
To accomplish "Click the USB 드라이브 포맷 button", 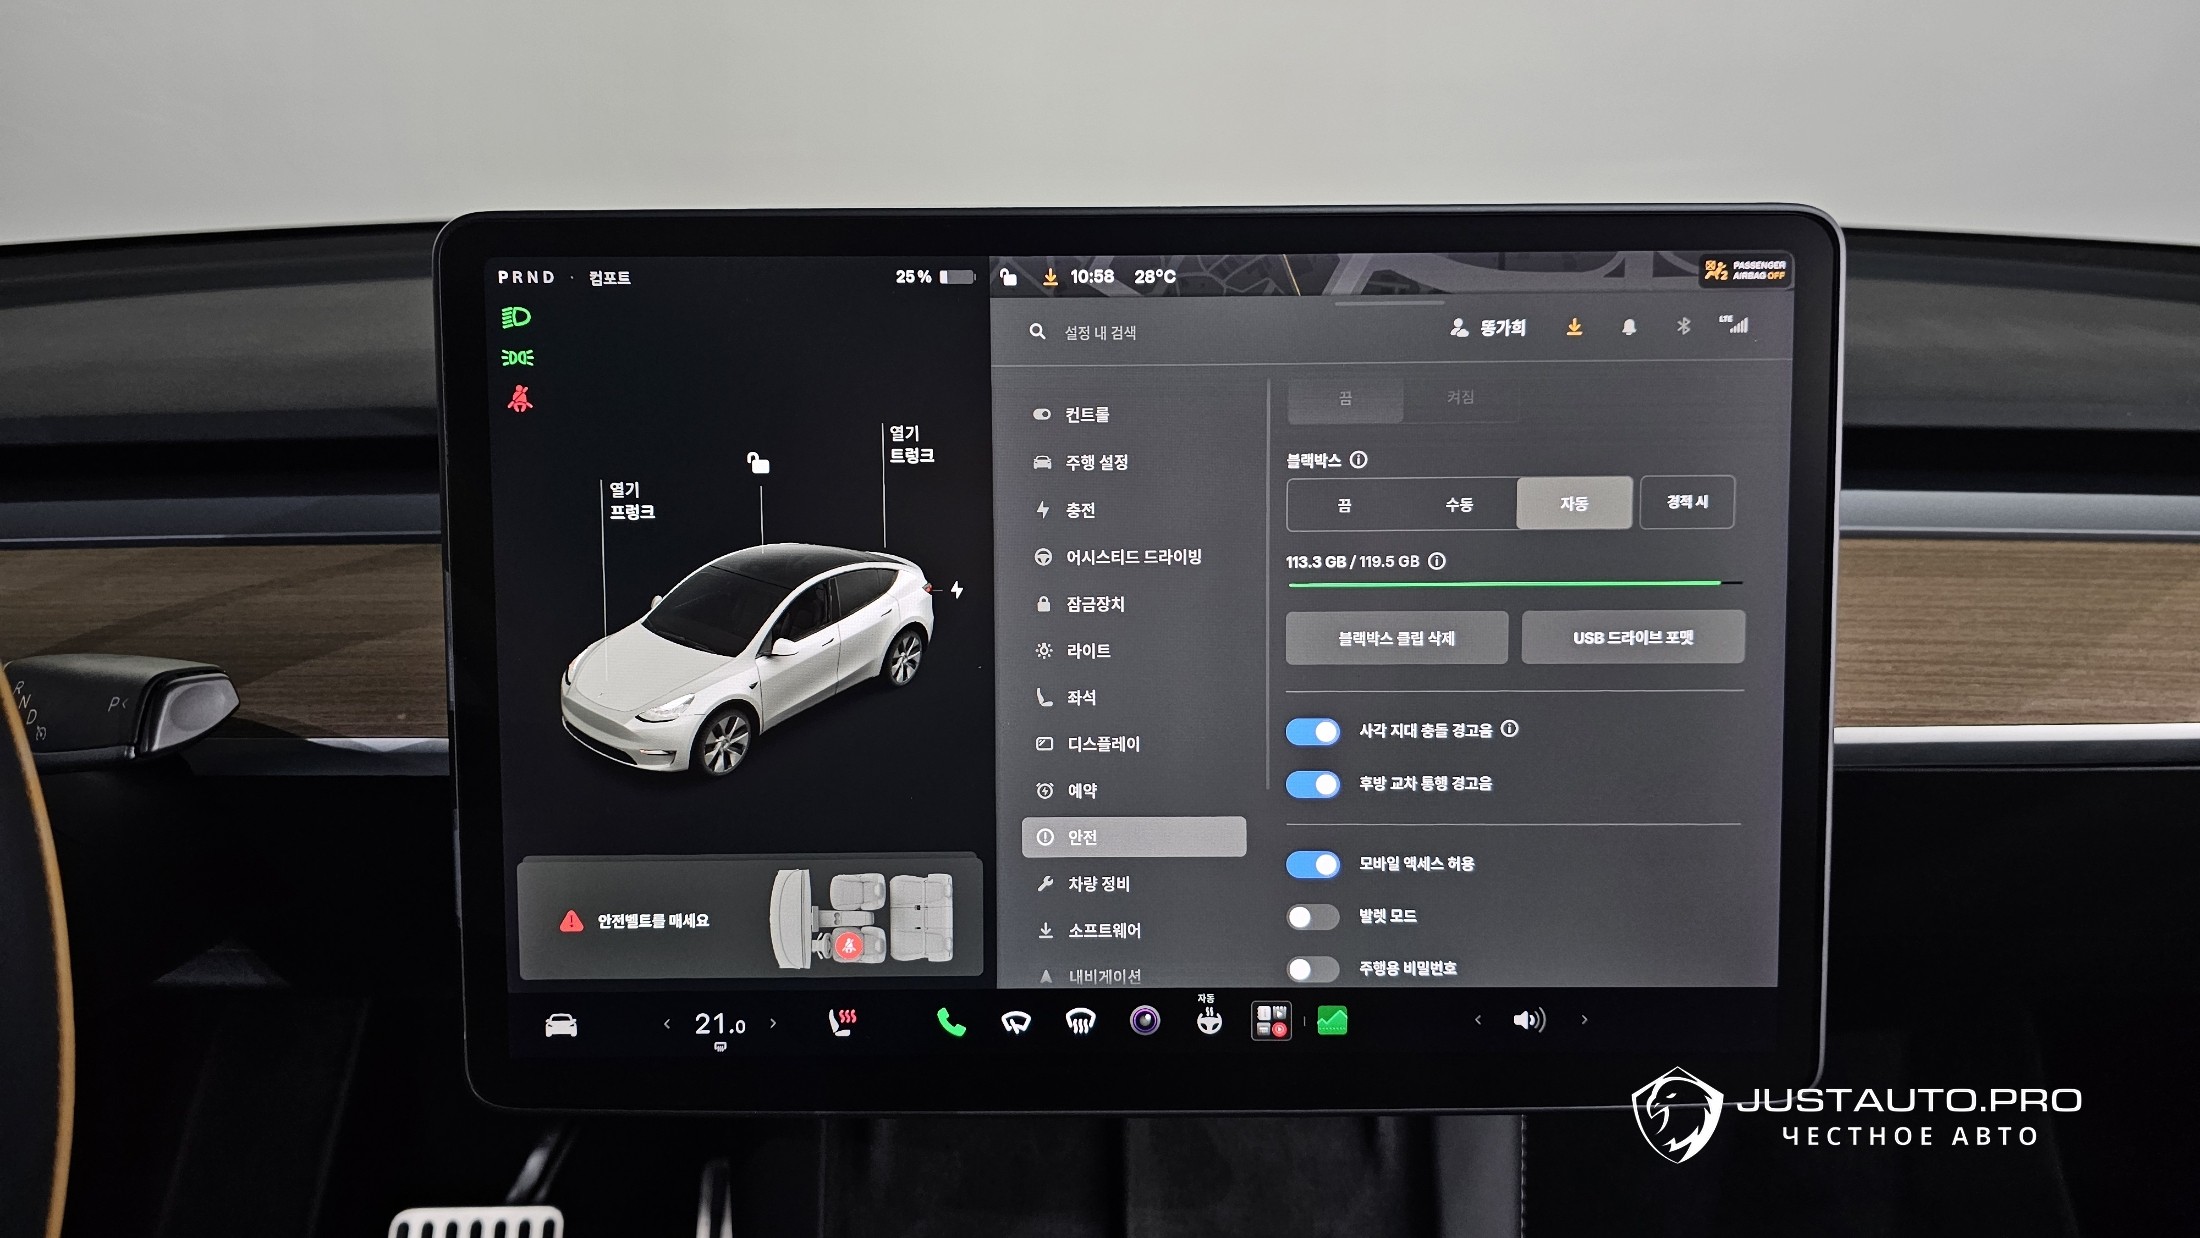I will [1633, 637].
